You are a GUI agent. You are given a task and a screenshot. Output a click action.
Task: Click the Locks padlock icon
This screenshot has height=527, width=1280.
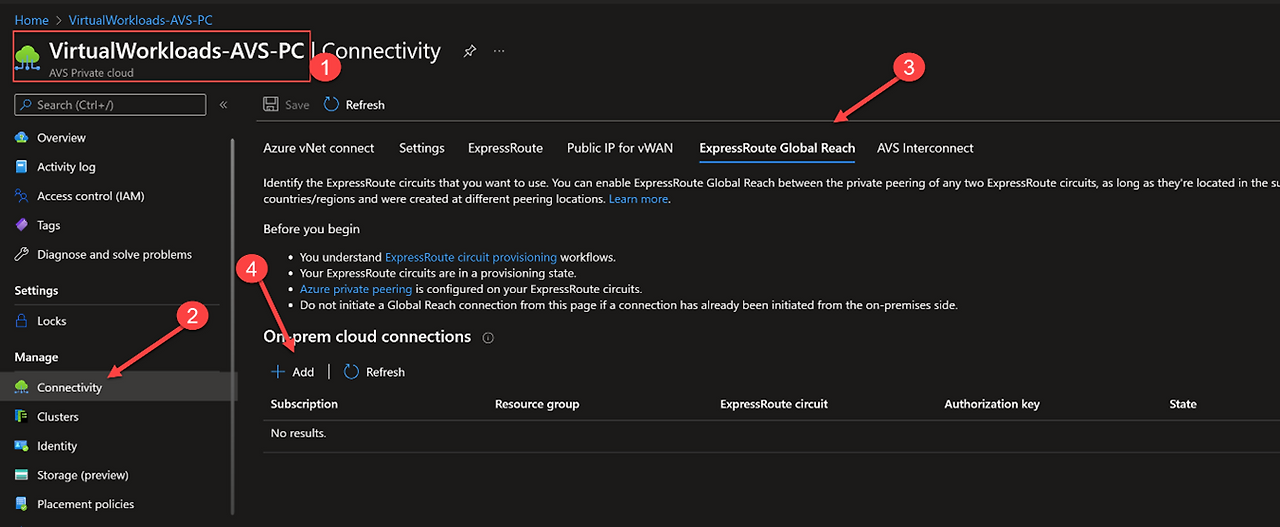[21, 321]
